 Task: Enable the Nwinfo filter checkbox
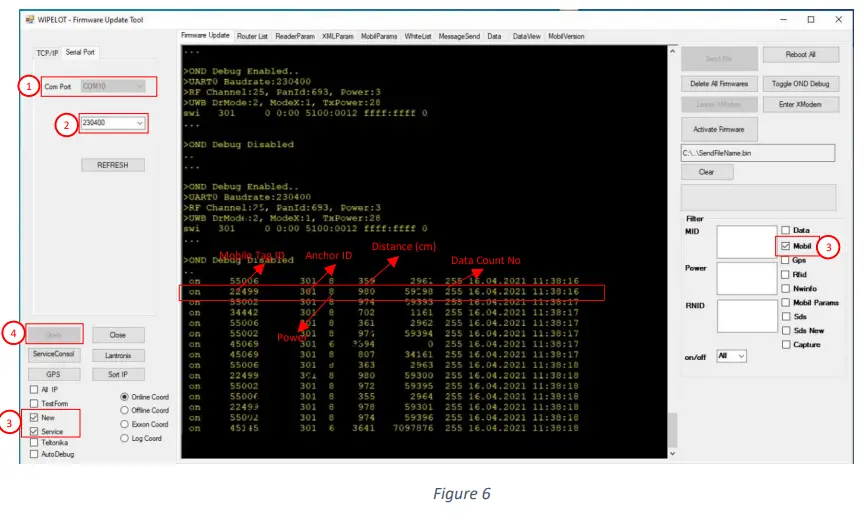tap(786, 289)
